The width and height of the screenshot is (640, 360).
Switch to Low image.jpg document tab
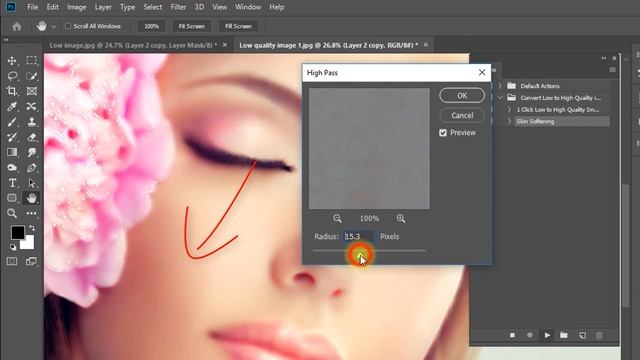[133, 45]
